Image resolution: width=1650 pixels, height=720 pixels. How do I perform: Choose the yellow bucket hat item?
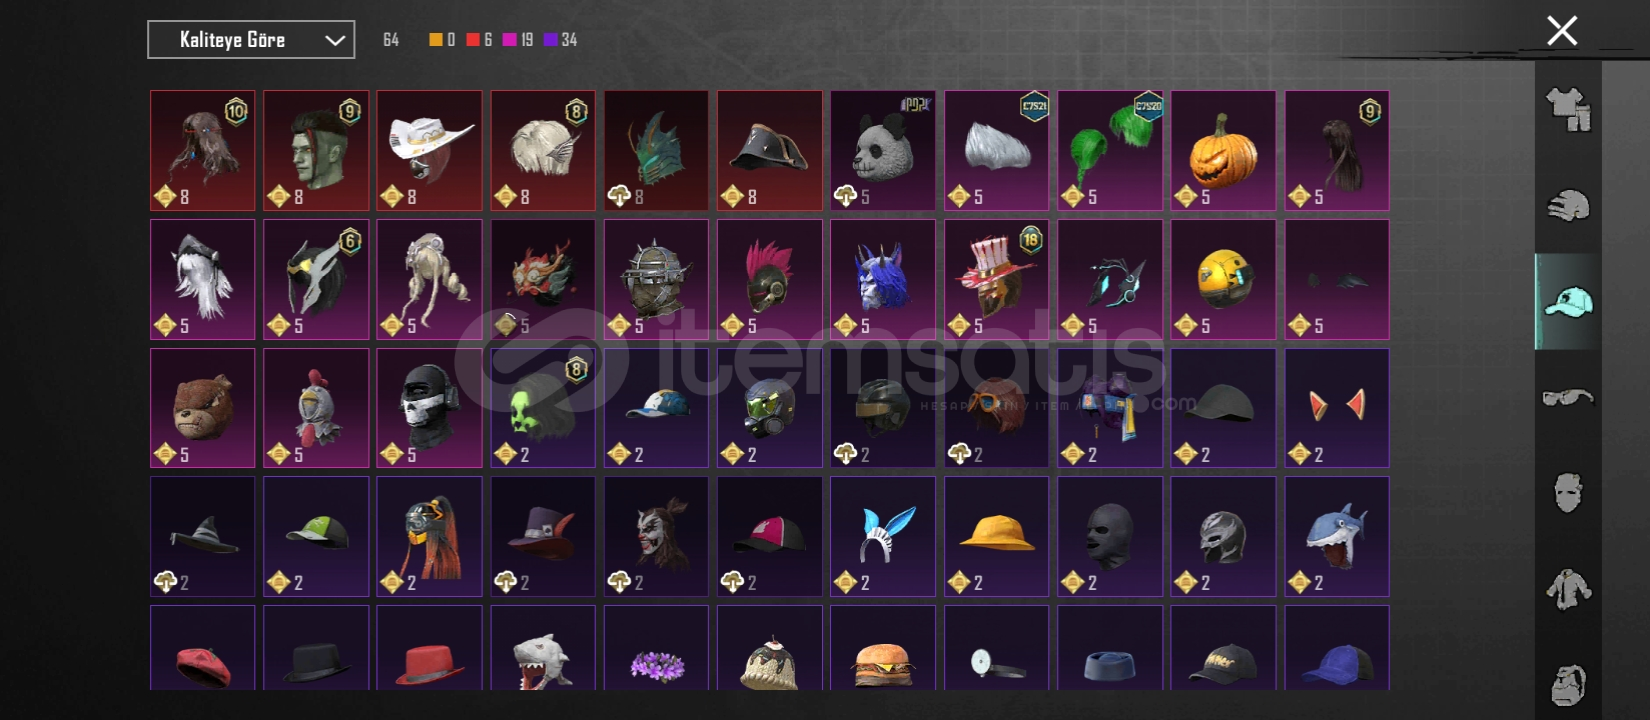click(x=996, y=536)
